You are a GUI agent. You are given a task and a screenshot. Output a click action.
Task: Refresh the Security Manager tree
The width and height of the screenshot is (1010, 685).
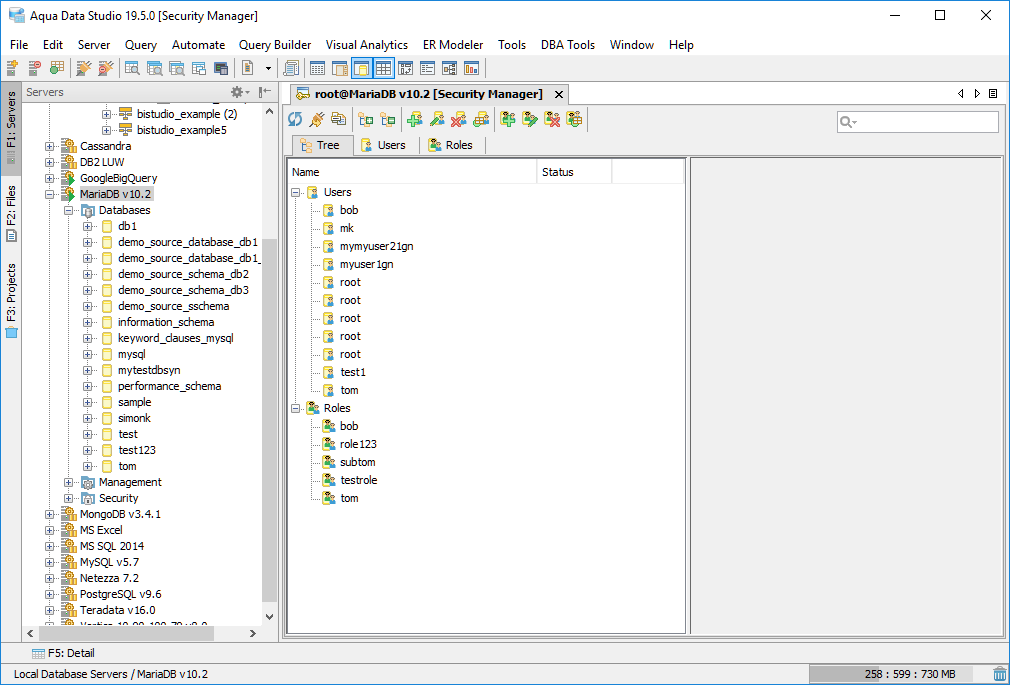(295, 119)
